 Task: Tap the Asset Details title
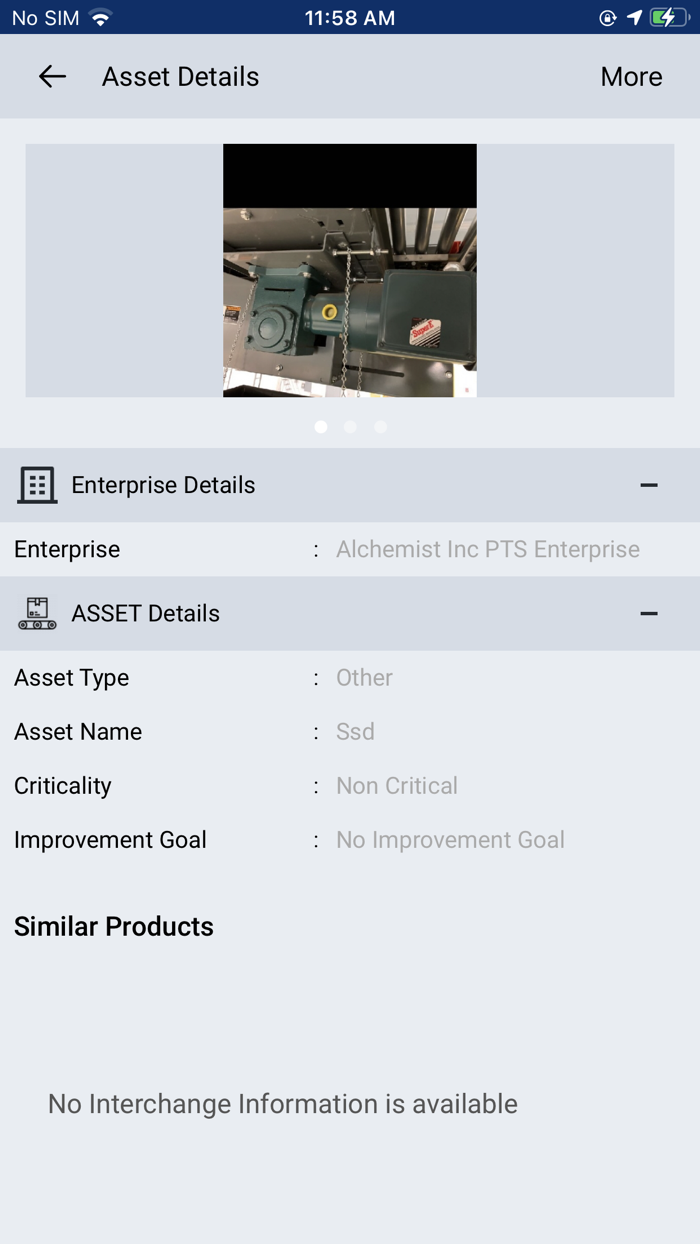[x=180, y=76]
